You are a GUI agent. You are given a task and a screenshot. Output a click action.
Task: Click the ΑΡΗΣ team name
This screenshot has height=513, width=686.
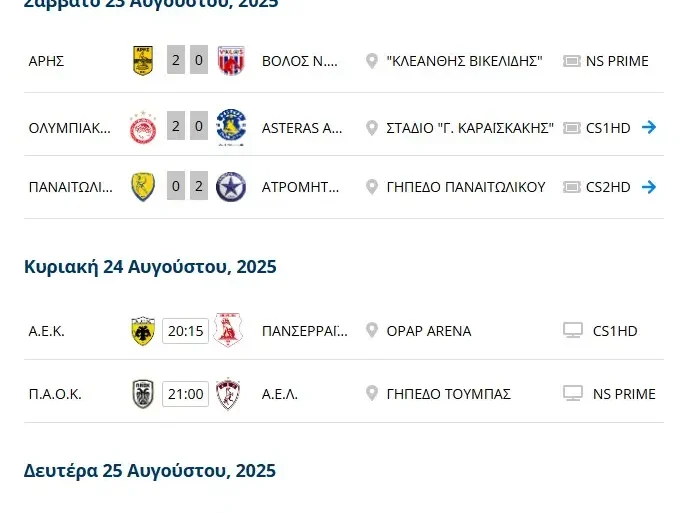point(47,61)
